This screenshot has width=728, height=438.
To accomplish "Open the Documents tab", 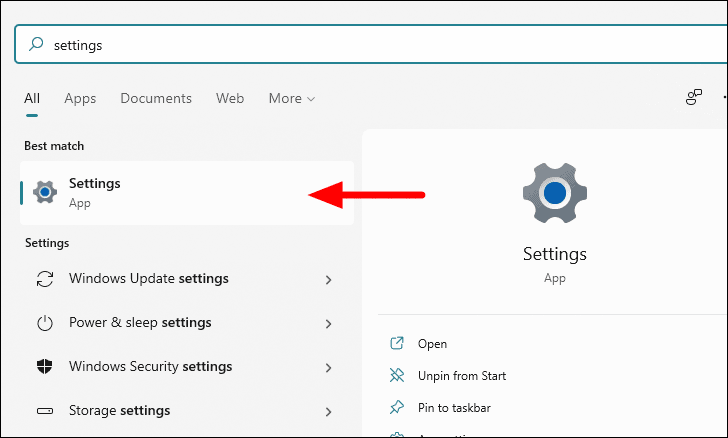I will (x=156, y=98).
